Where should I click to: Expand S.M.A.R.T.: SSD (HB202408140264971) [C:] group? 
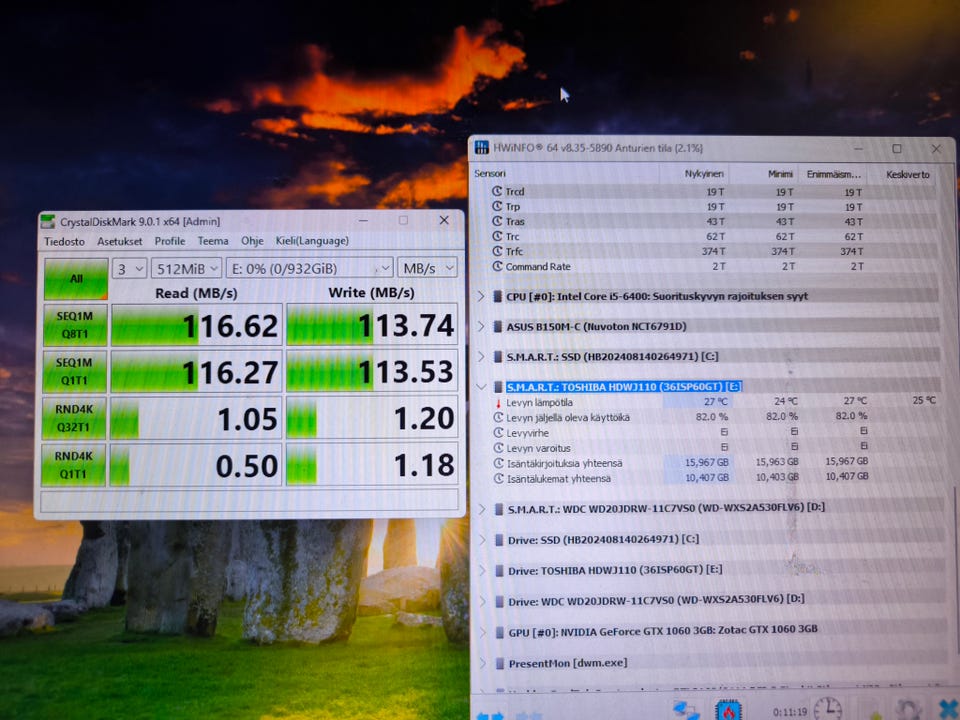pyautogui.click(x=481, y=356)
